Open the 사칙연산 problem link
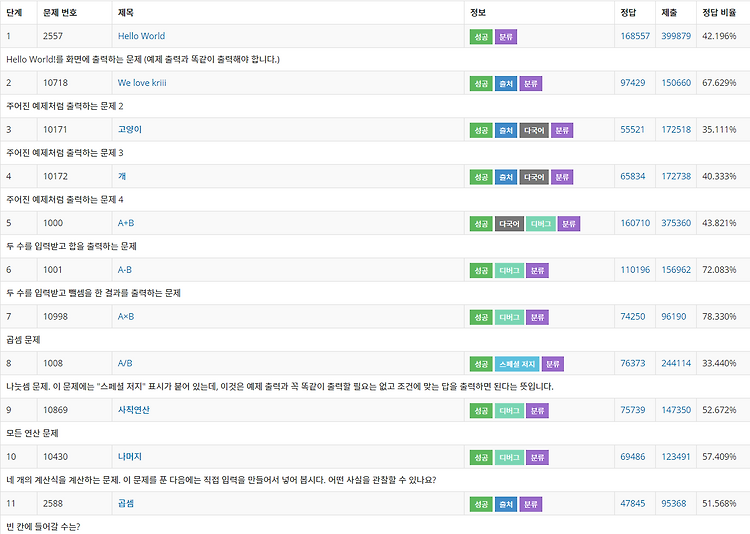Screen dimensions: 750x534 [133, 410]
